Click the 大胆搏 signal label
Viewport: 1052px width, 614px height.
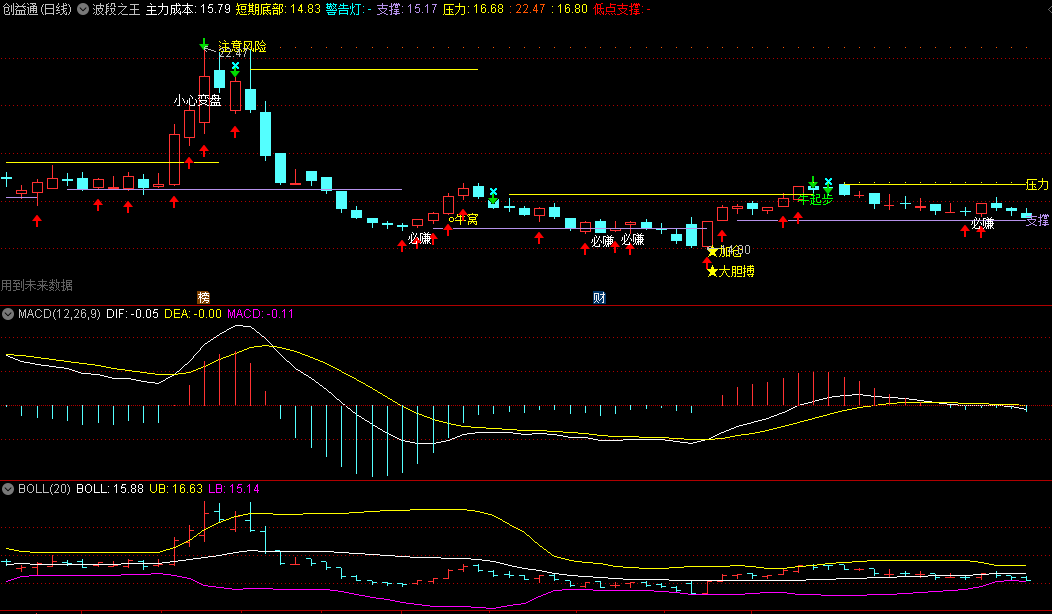pos(737,271)
